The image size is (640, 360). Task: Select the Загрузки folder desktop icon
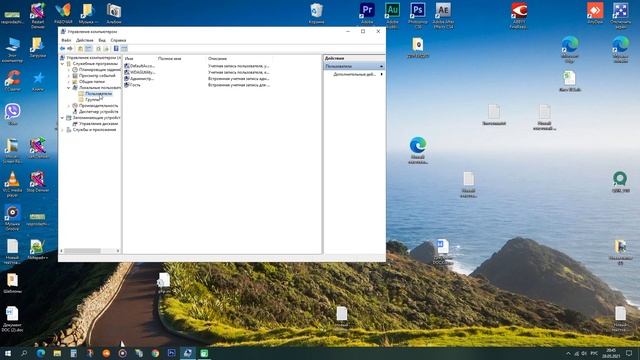click(x=38, y=47)
